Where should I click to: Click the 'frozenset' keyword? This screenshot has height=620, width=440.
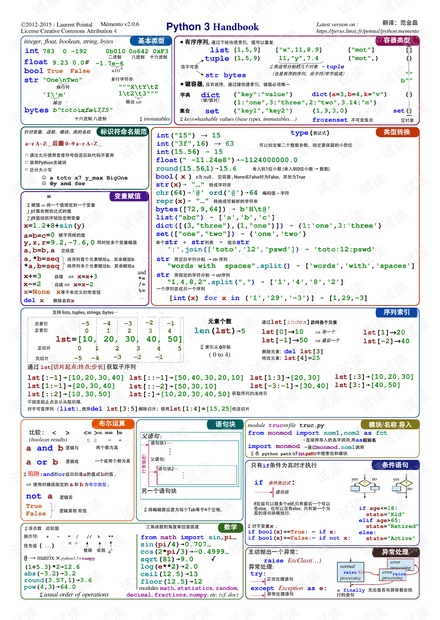point(330,119)
